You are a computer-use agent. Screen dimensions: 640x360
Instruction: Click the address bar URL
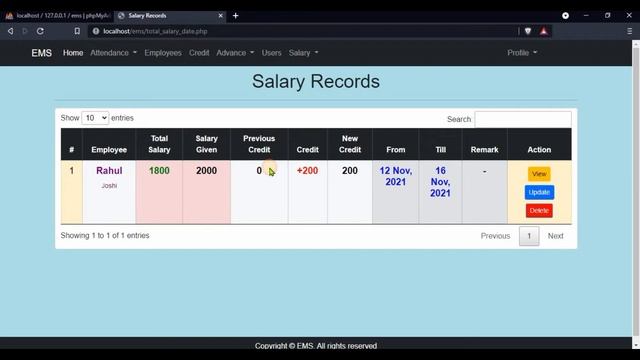point(155,31)
